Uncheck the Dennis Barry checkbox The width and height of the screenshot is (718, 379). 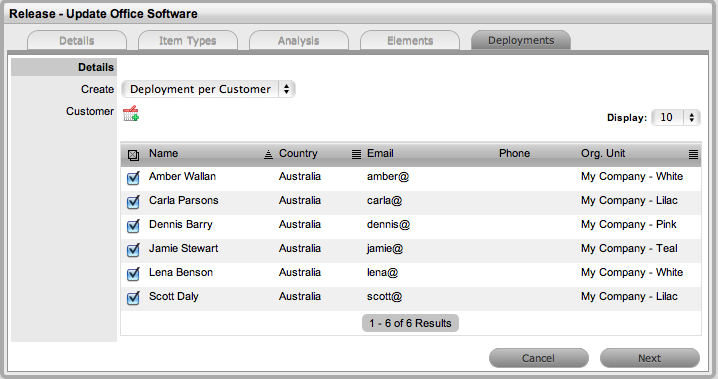click(133, 226)
